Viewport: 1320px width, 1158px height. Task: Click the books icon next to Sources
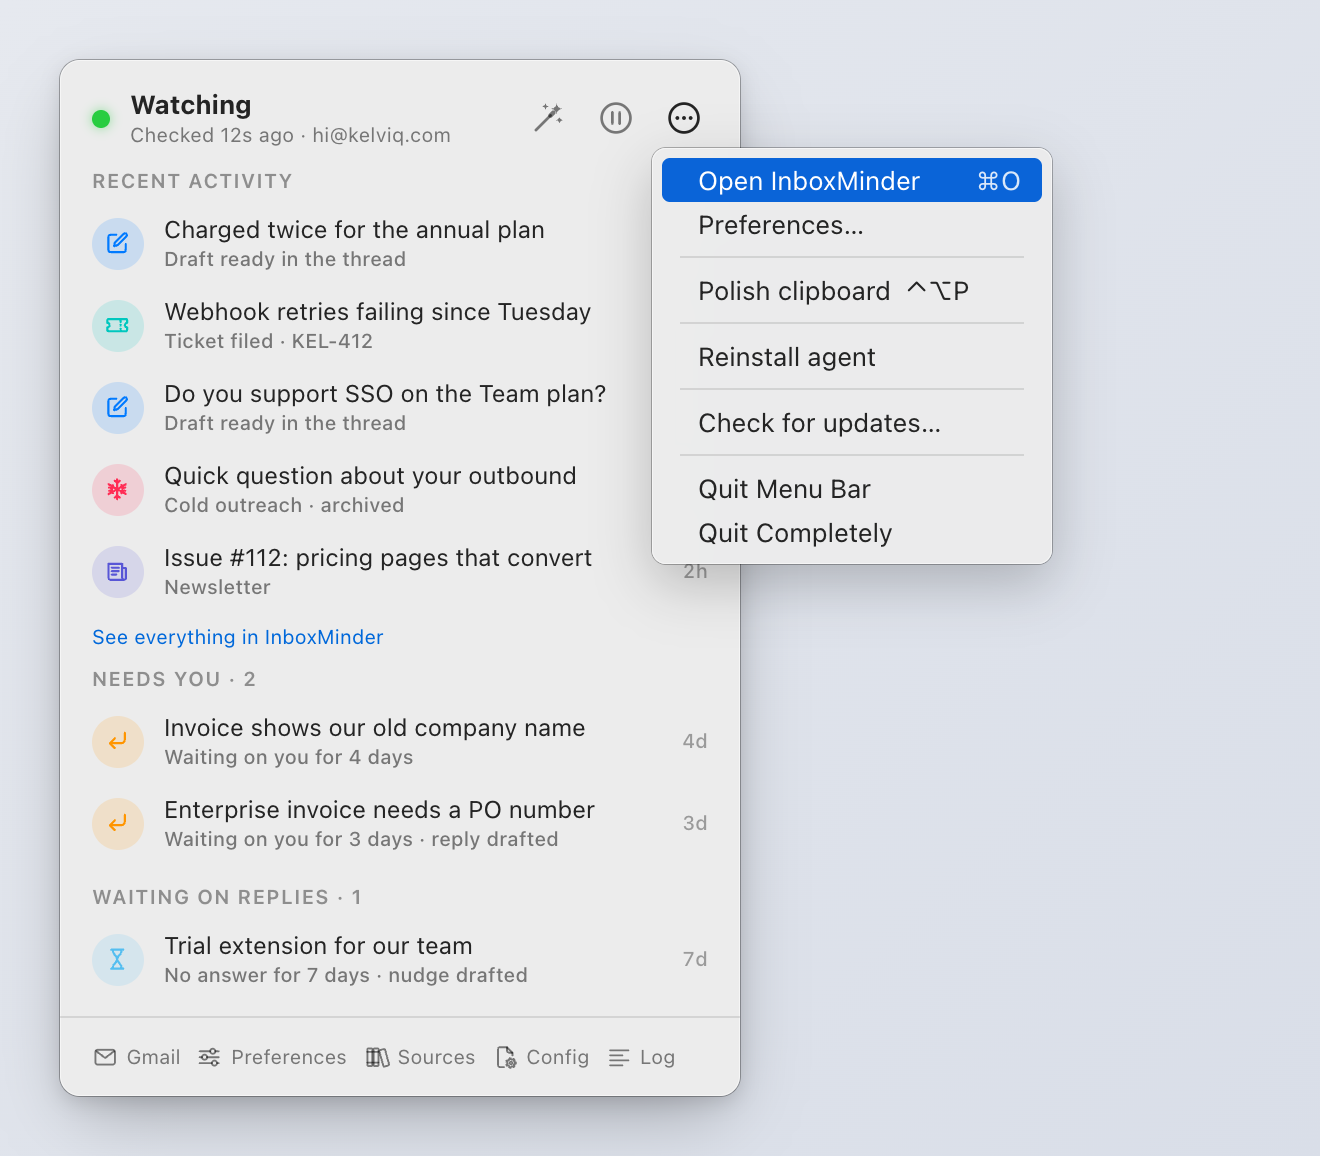(x=377, y=1058)
